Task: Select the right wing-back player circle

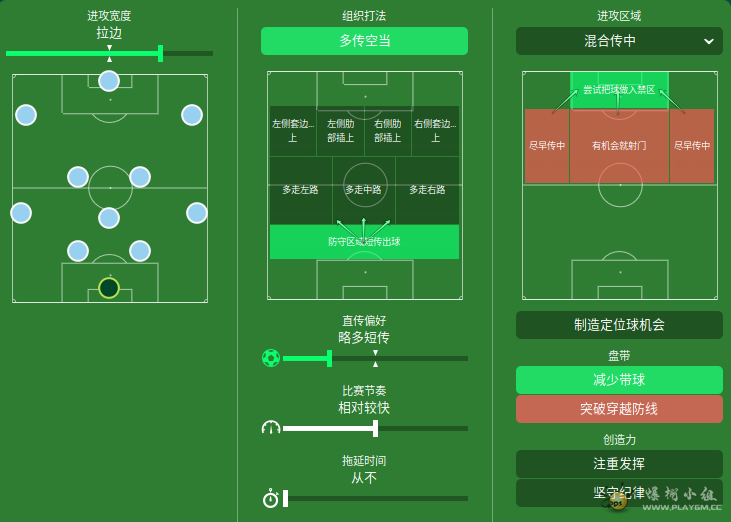Action: [197, 213]
